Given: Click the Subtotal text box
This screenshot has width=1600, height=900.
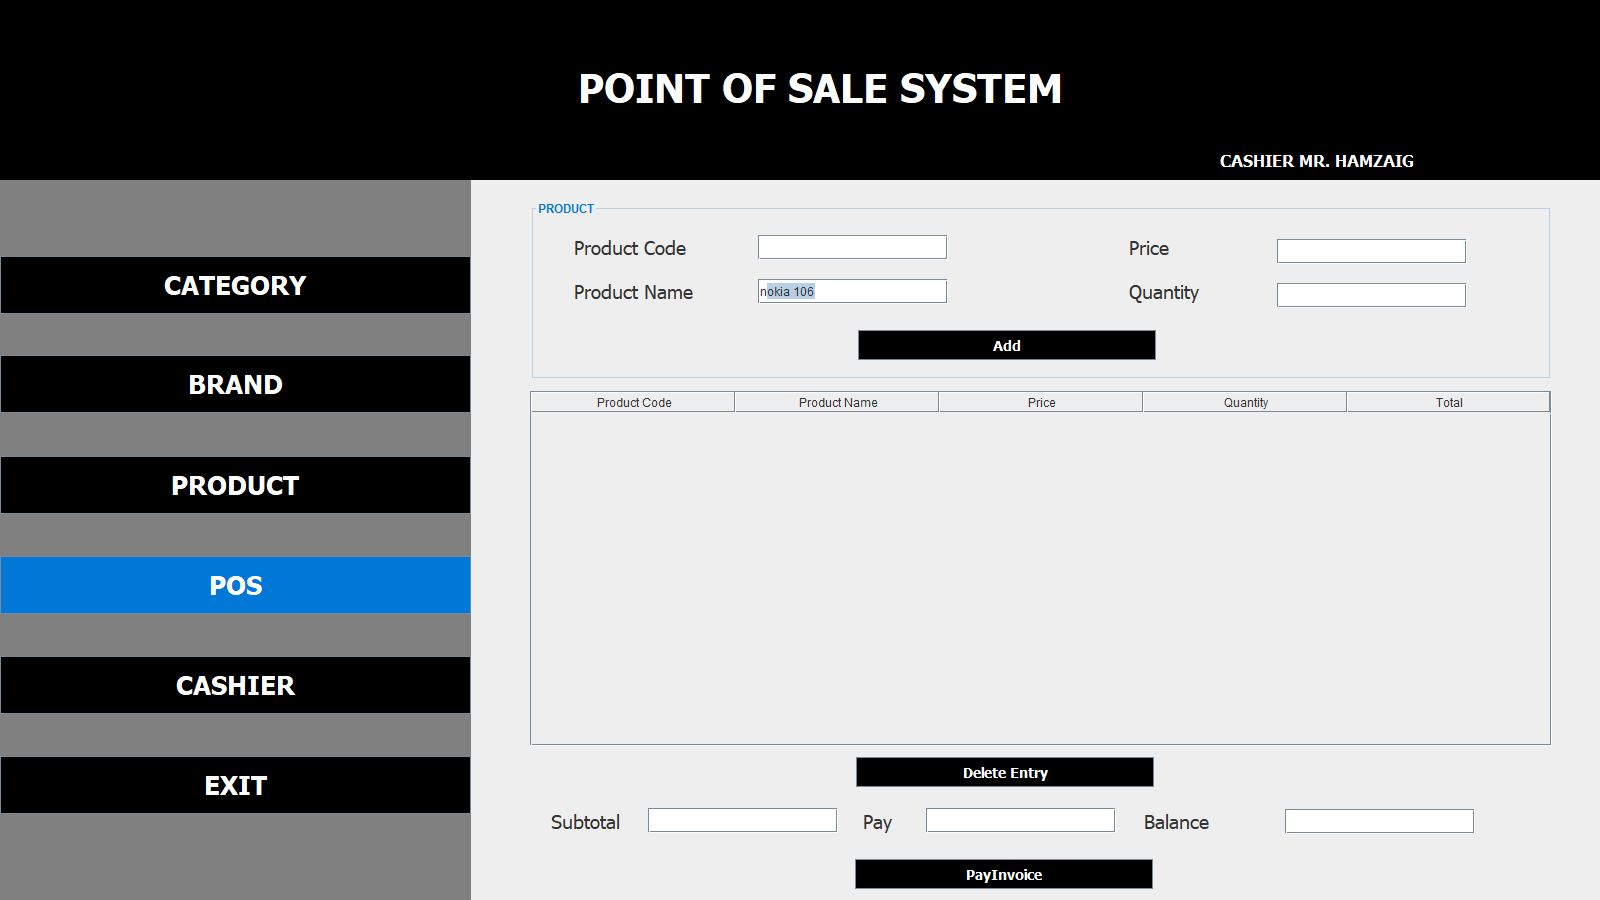Looking at the screenshot, I should tap(742, 820).
